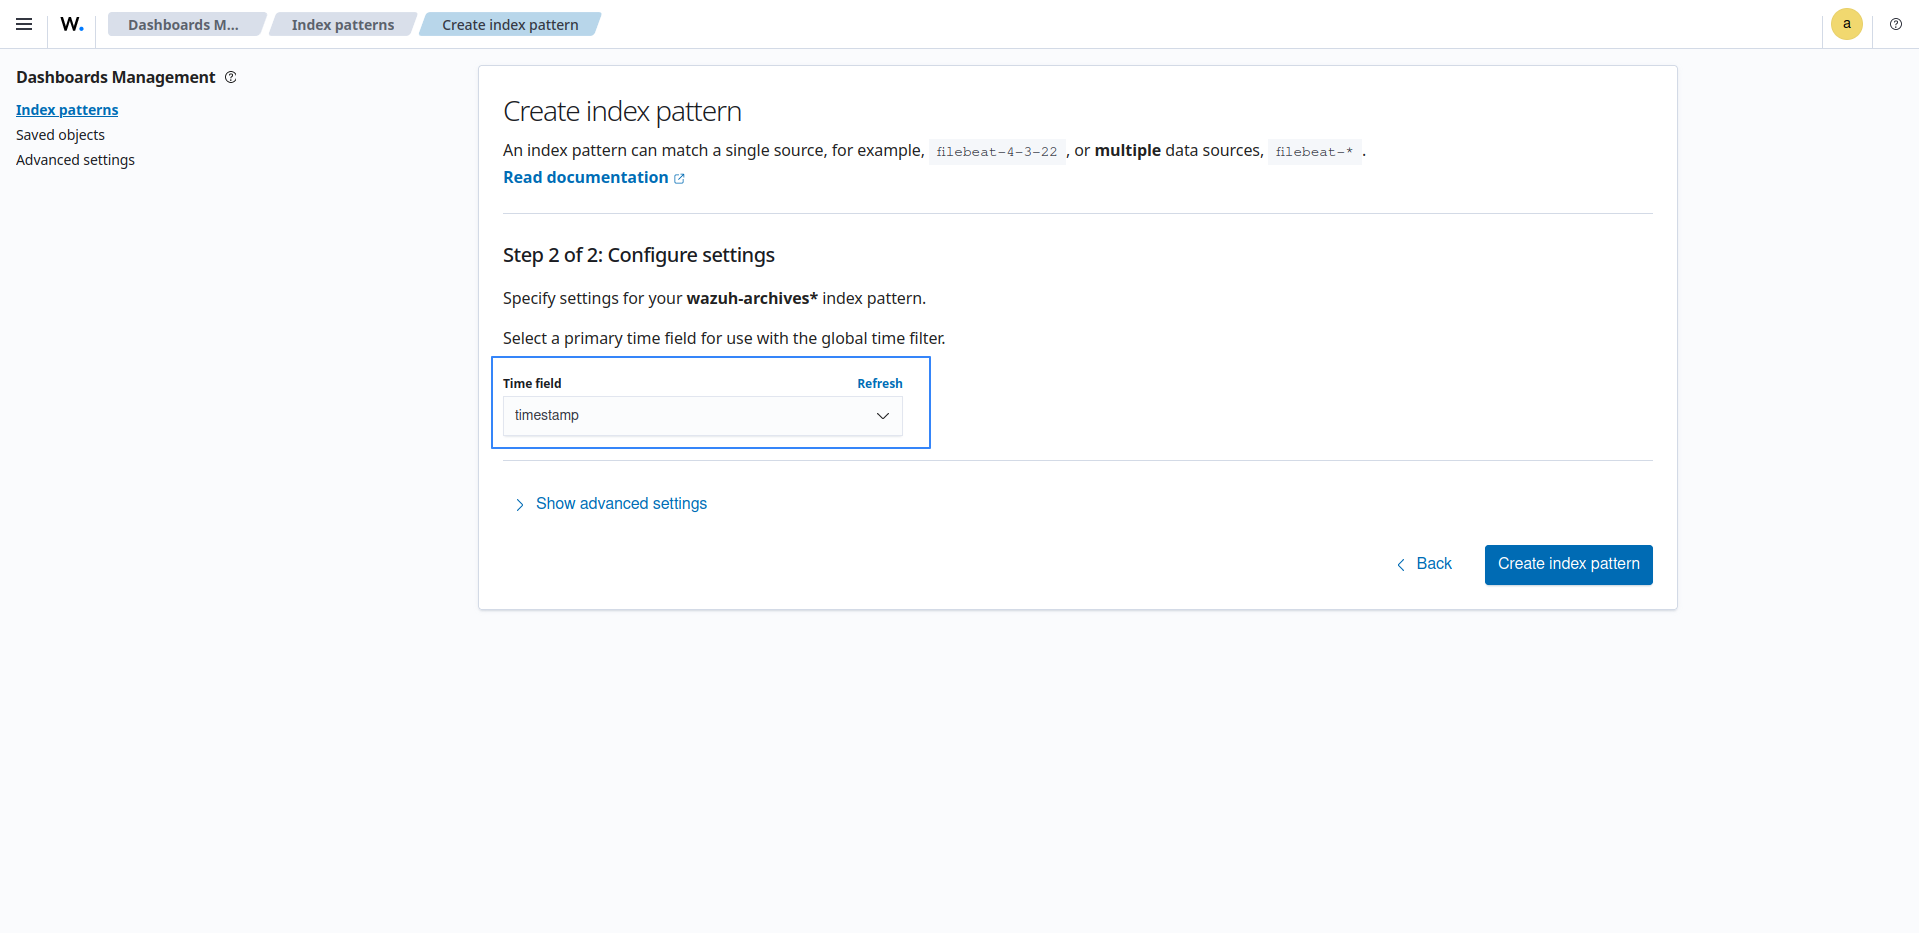The height and width of the screenshot is (933, 1919).
Task: Click external link icon after Read documentation
Action: coord(680,179)
